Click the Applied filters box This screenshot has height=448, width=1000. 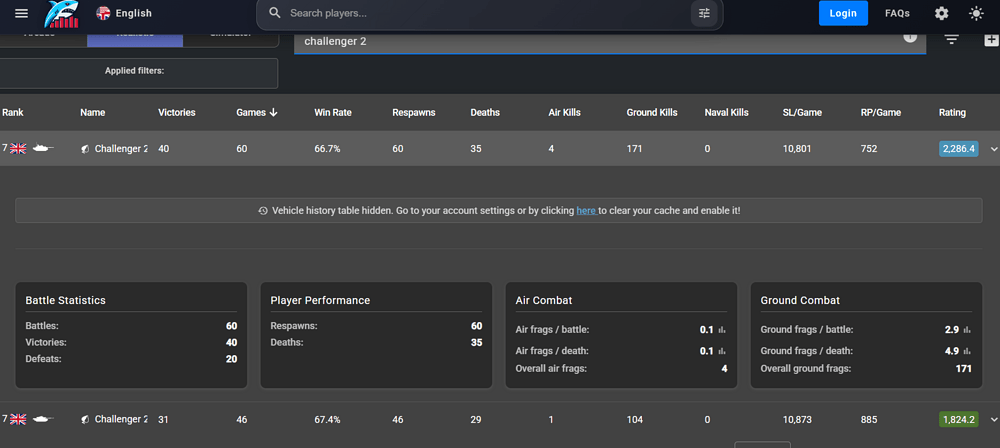(x=138, y=73)
